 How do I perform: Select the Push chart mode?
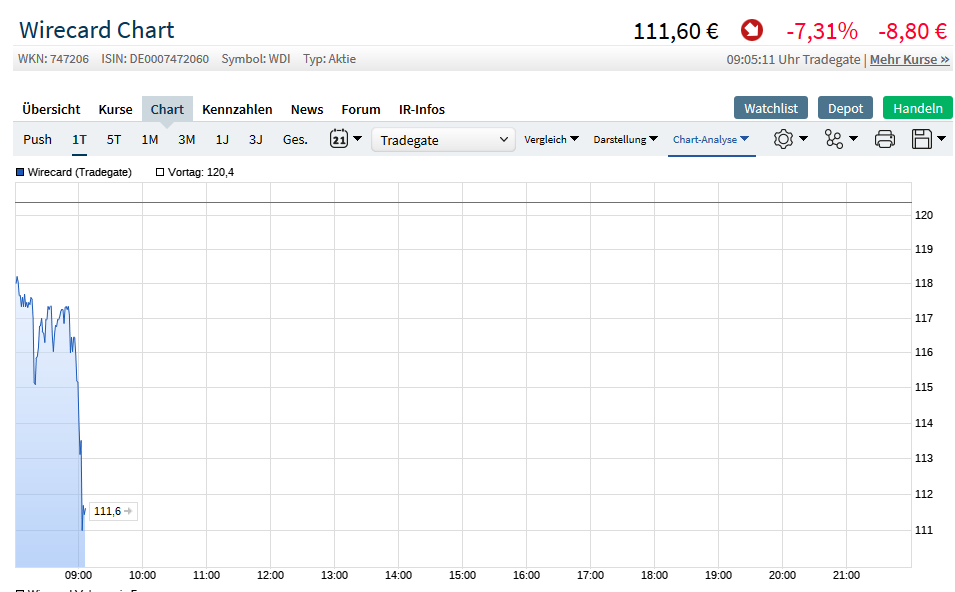point(37,139)
